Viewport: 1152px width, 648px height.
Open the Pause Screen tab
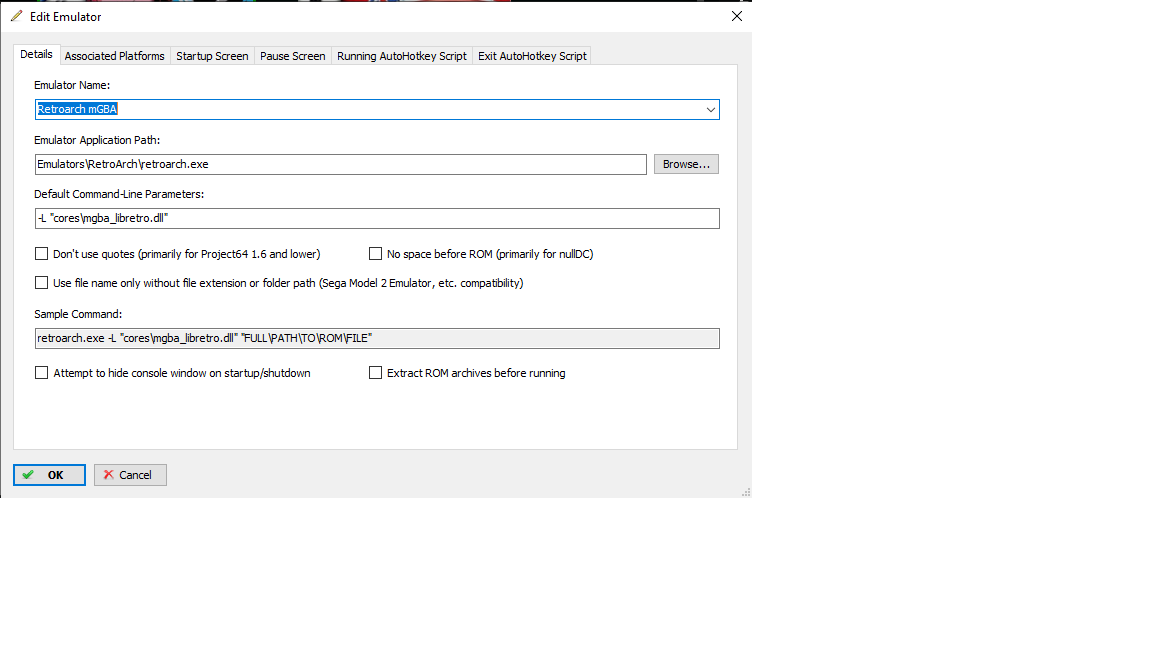(x=292, y=56)
